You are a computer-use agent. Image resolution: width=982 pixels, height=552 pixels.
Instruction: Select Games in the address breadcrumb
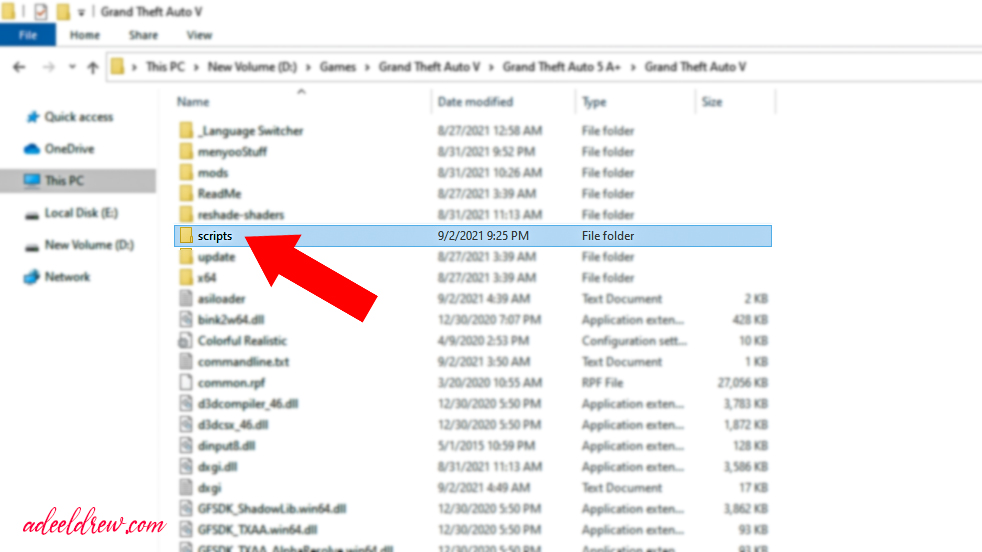[x=338, y=66]
